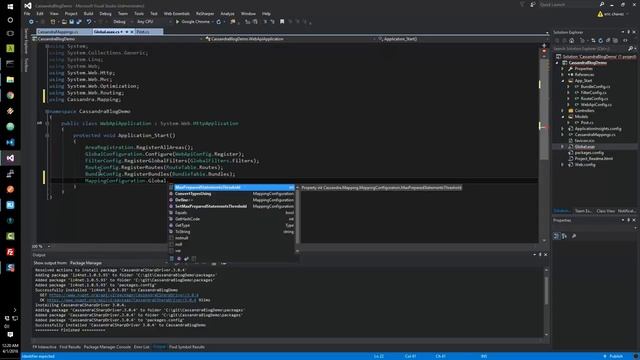Toggle IntelliSense properties filter icon
The height and width of the screenshot is (360, 640).
[x=171, y=258]
